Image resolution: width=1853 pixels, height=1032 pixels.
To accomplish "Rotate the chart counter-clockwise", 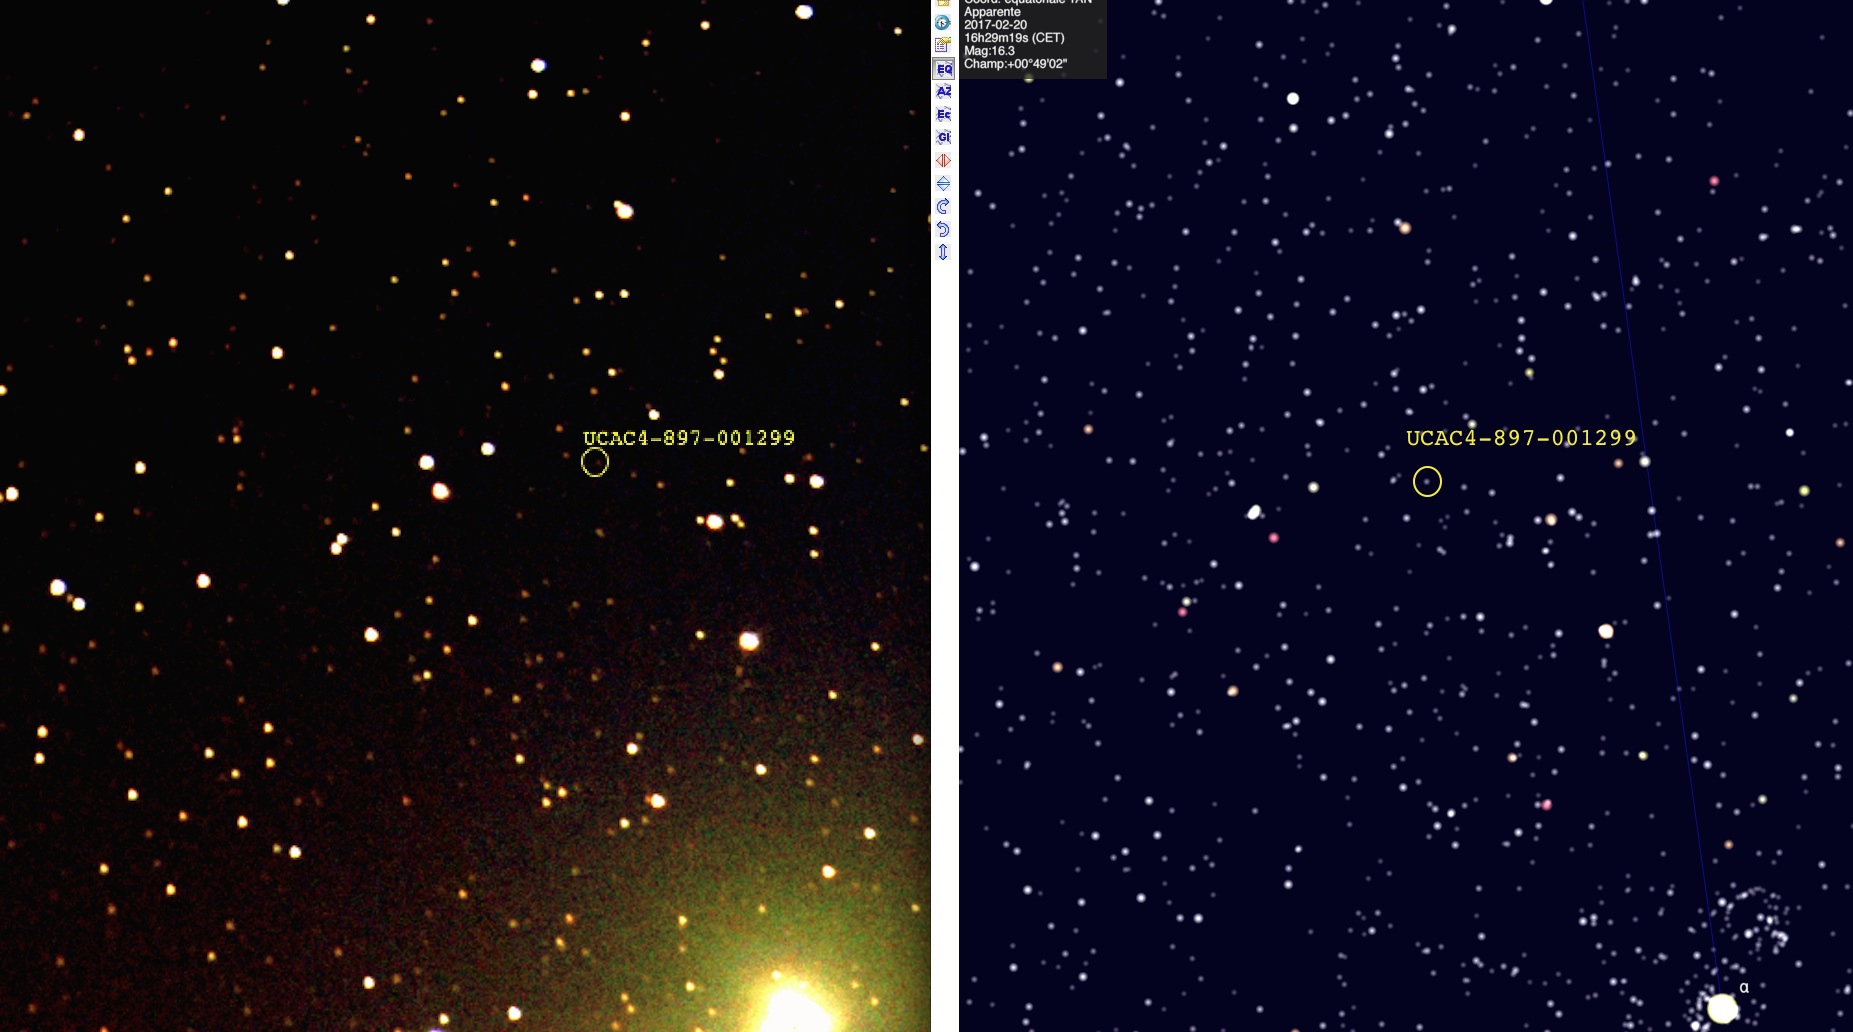I will [943, 229].
